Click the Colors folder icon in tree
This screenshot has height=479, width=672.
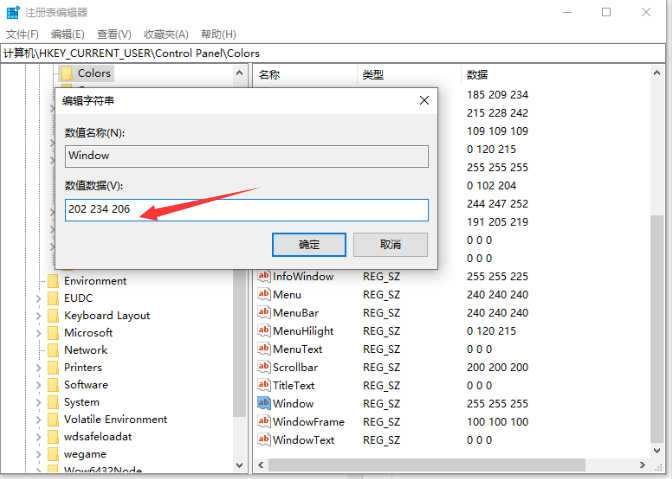(67, 73)
